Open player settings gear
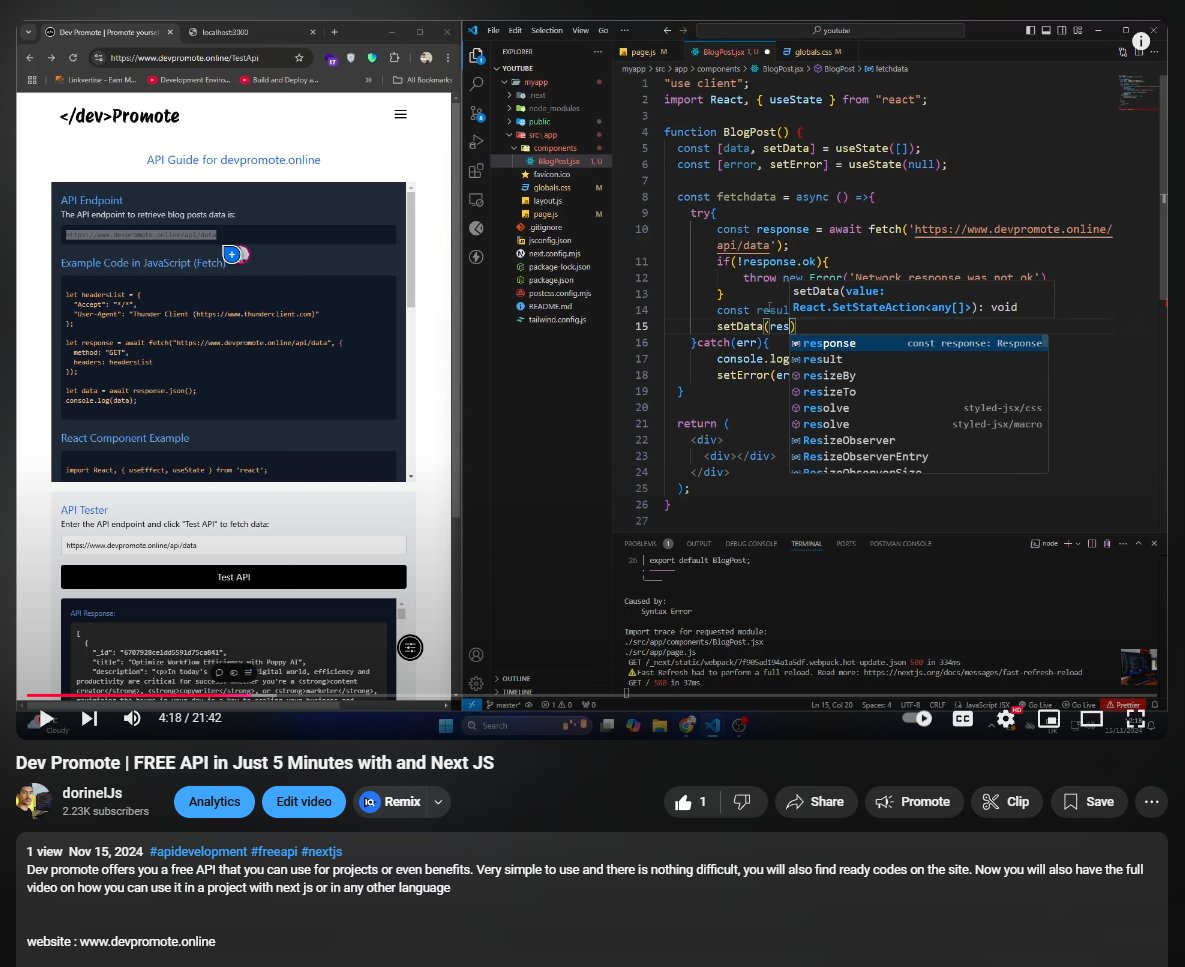 pos(1006,718)
